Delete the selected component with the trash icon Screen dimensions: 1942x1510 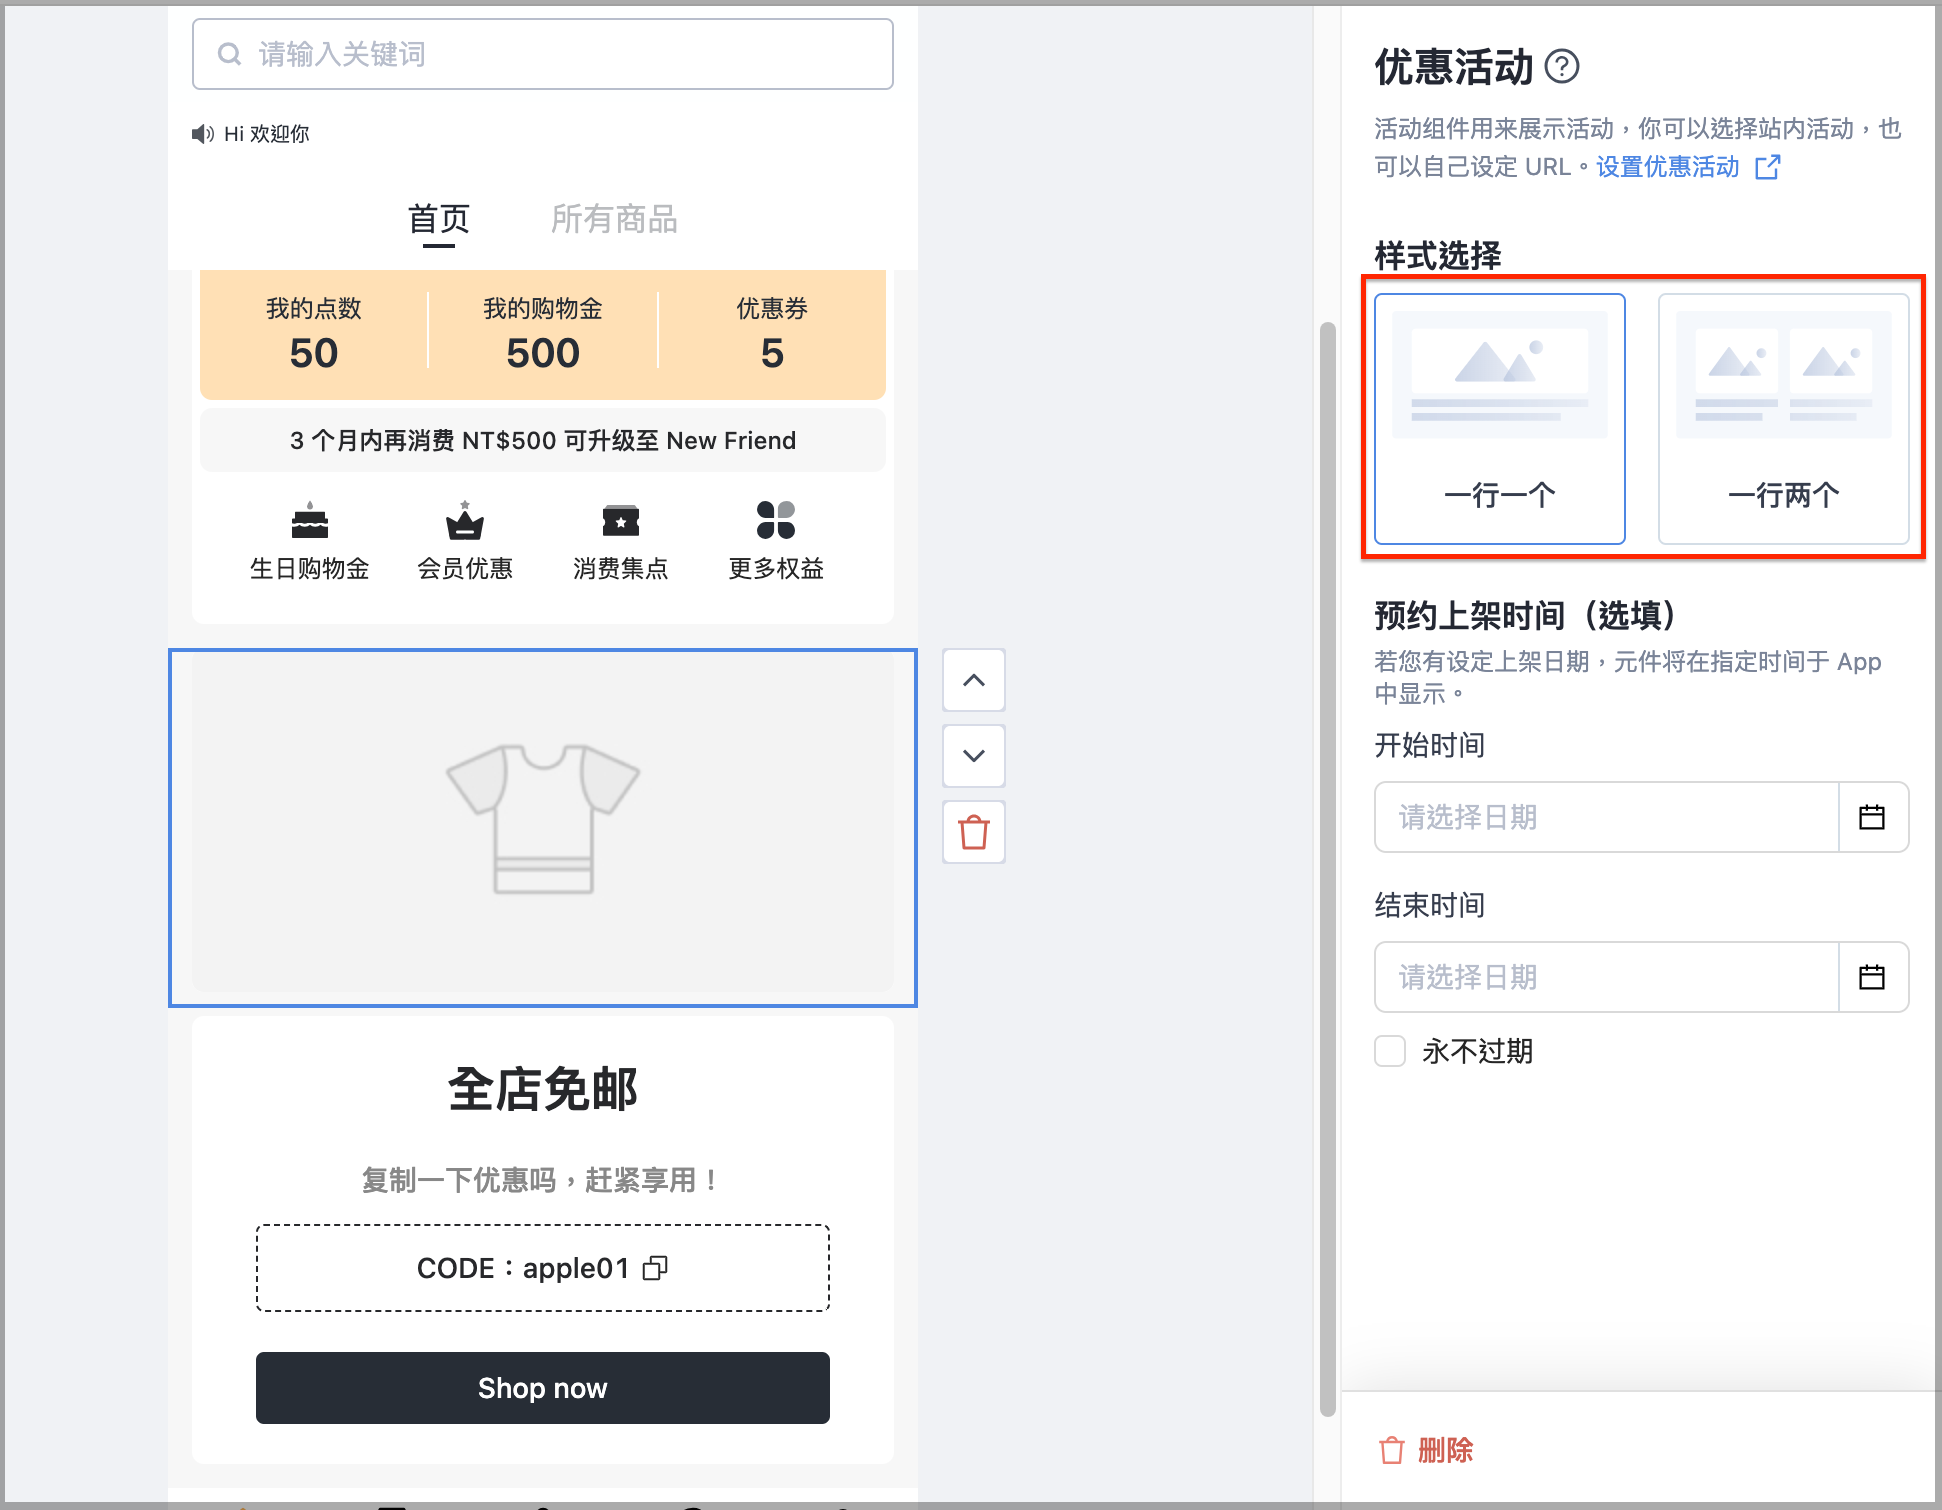[974, 832]
